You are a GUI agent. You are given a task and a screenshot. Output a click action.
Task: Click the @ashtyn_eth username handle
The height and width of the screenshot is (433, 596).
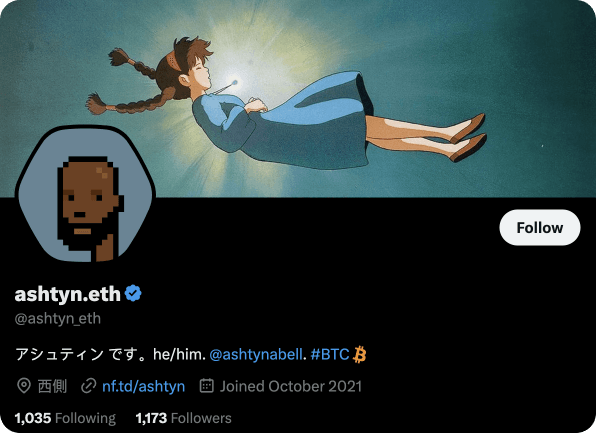point(58,319)
